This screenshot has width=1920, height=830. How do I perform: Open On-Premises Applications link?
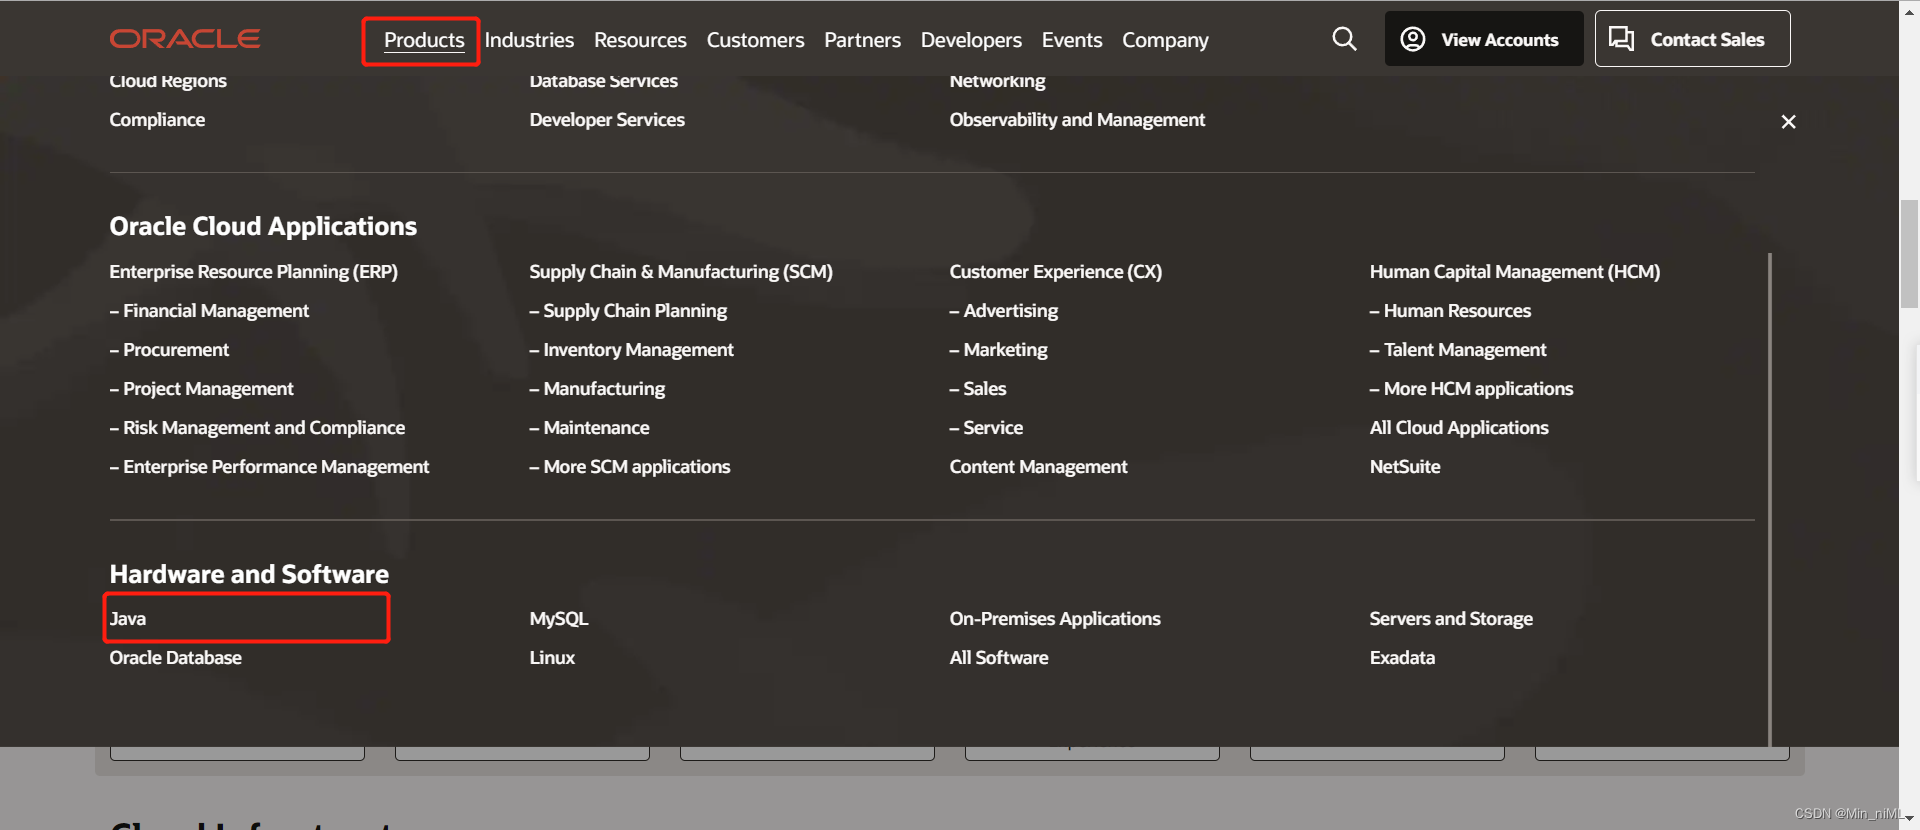(1055, 619)
